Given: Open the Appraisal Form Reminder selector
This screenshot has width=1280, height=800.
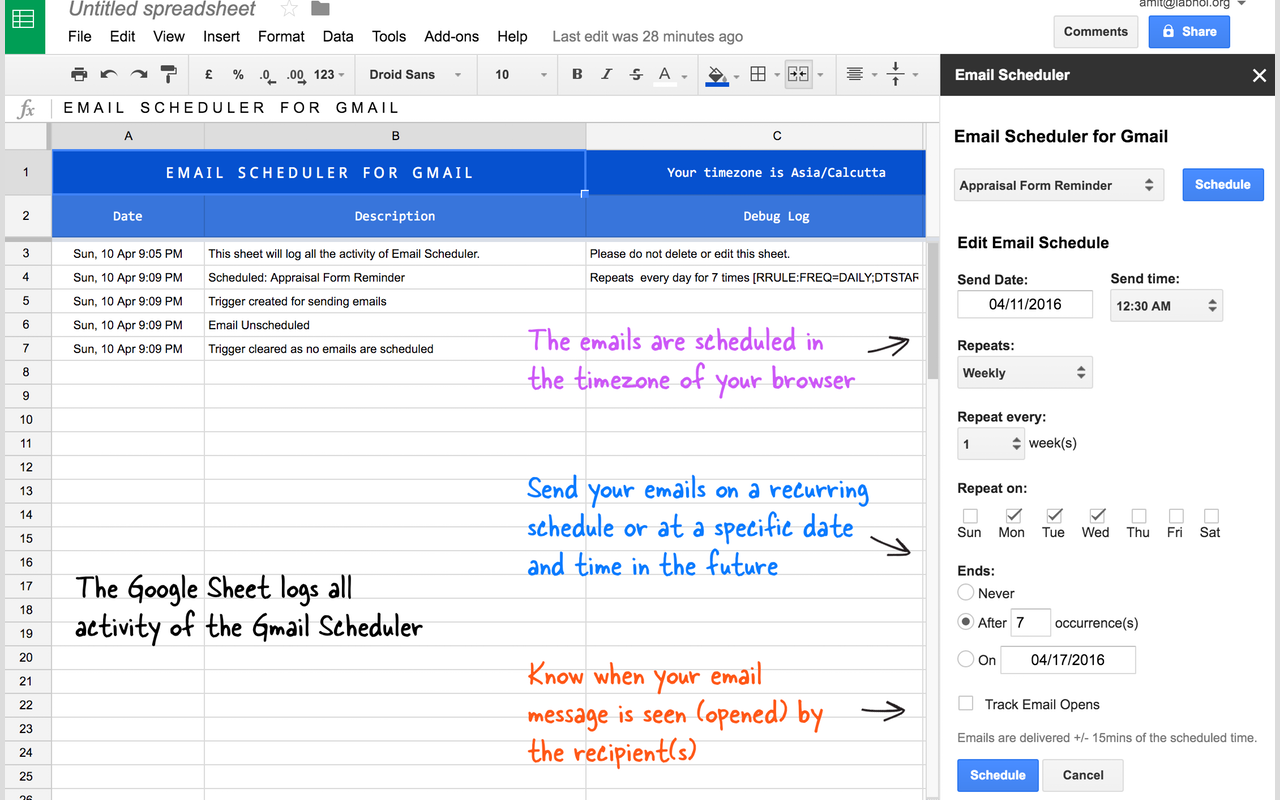Looking at the screenshot, I should tap(1058, 185).
